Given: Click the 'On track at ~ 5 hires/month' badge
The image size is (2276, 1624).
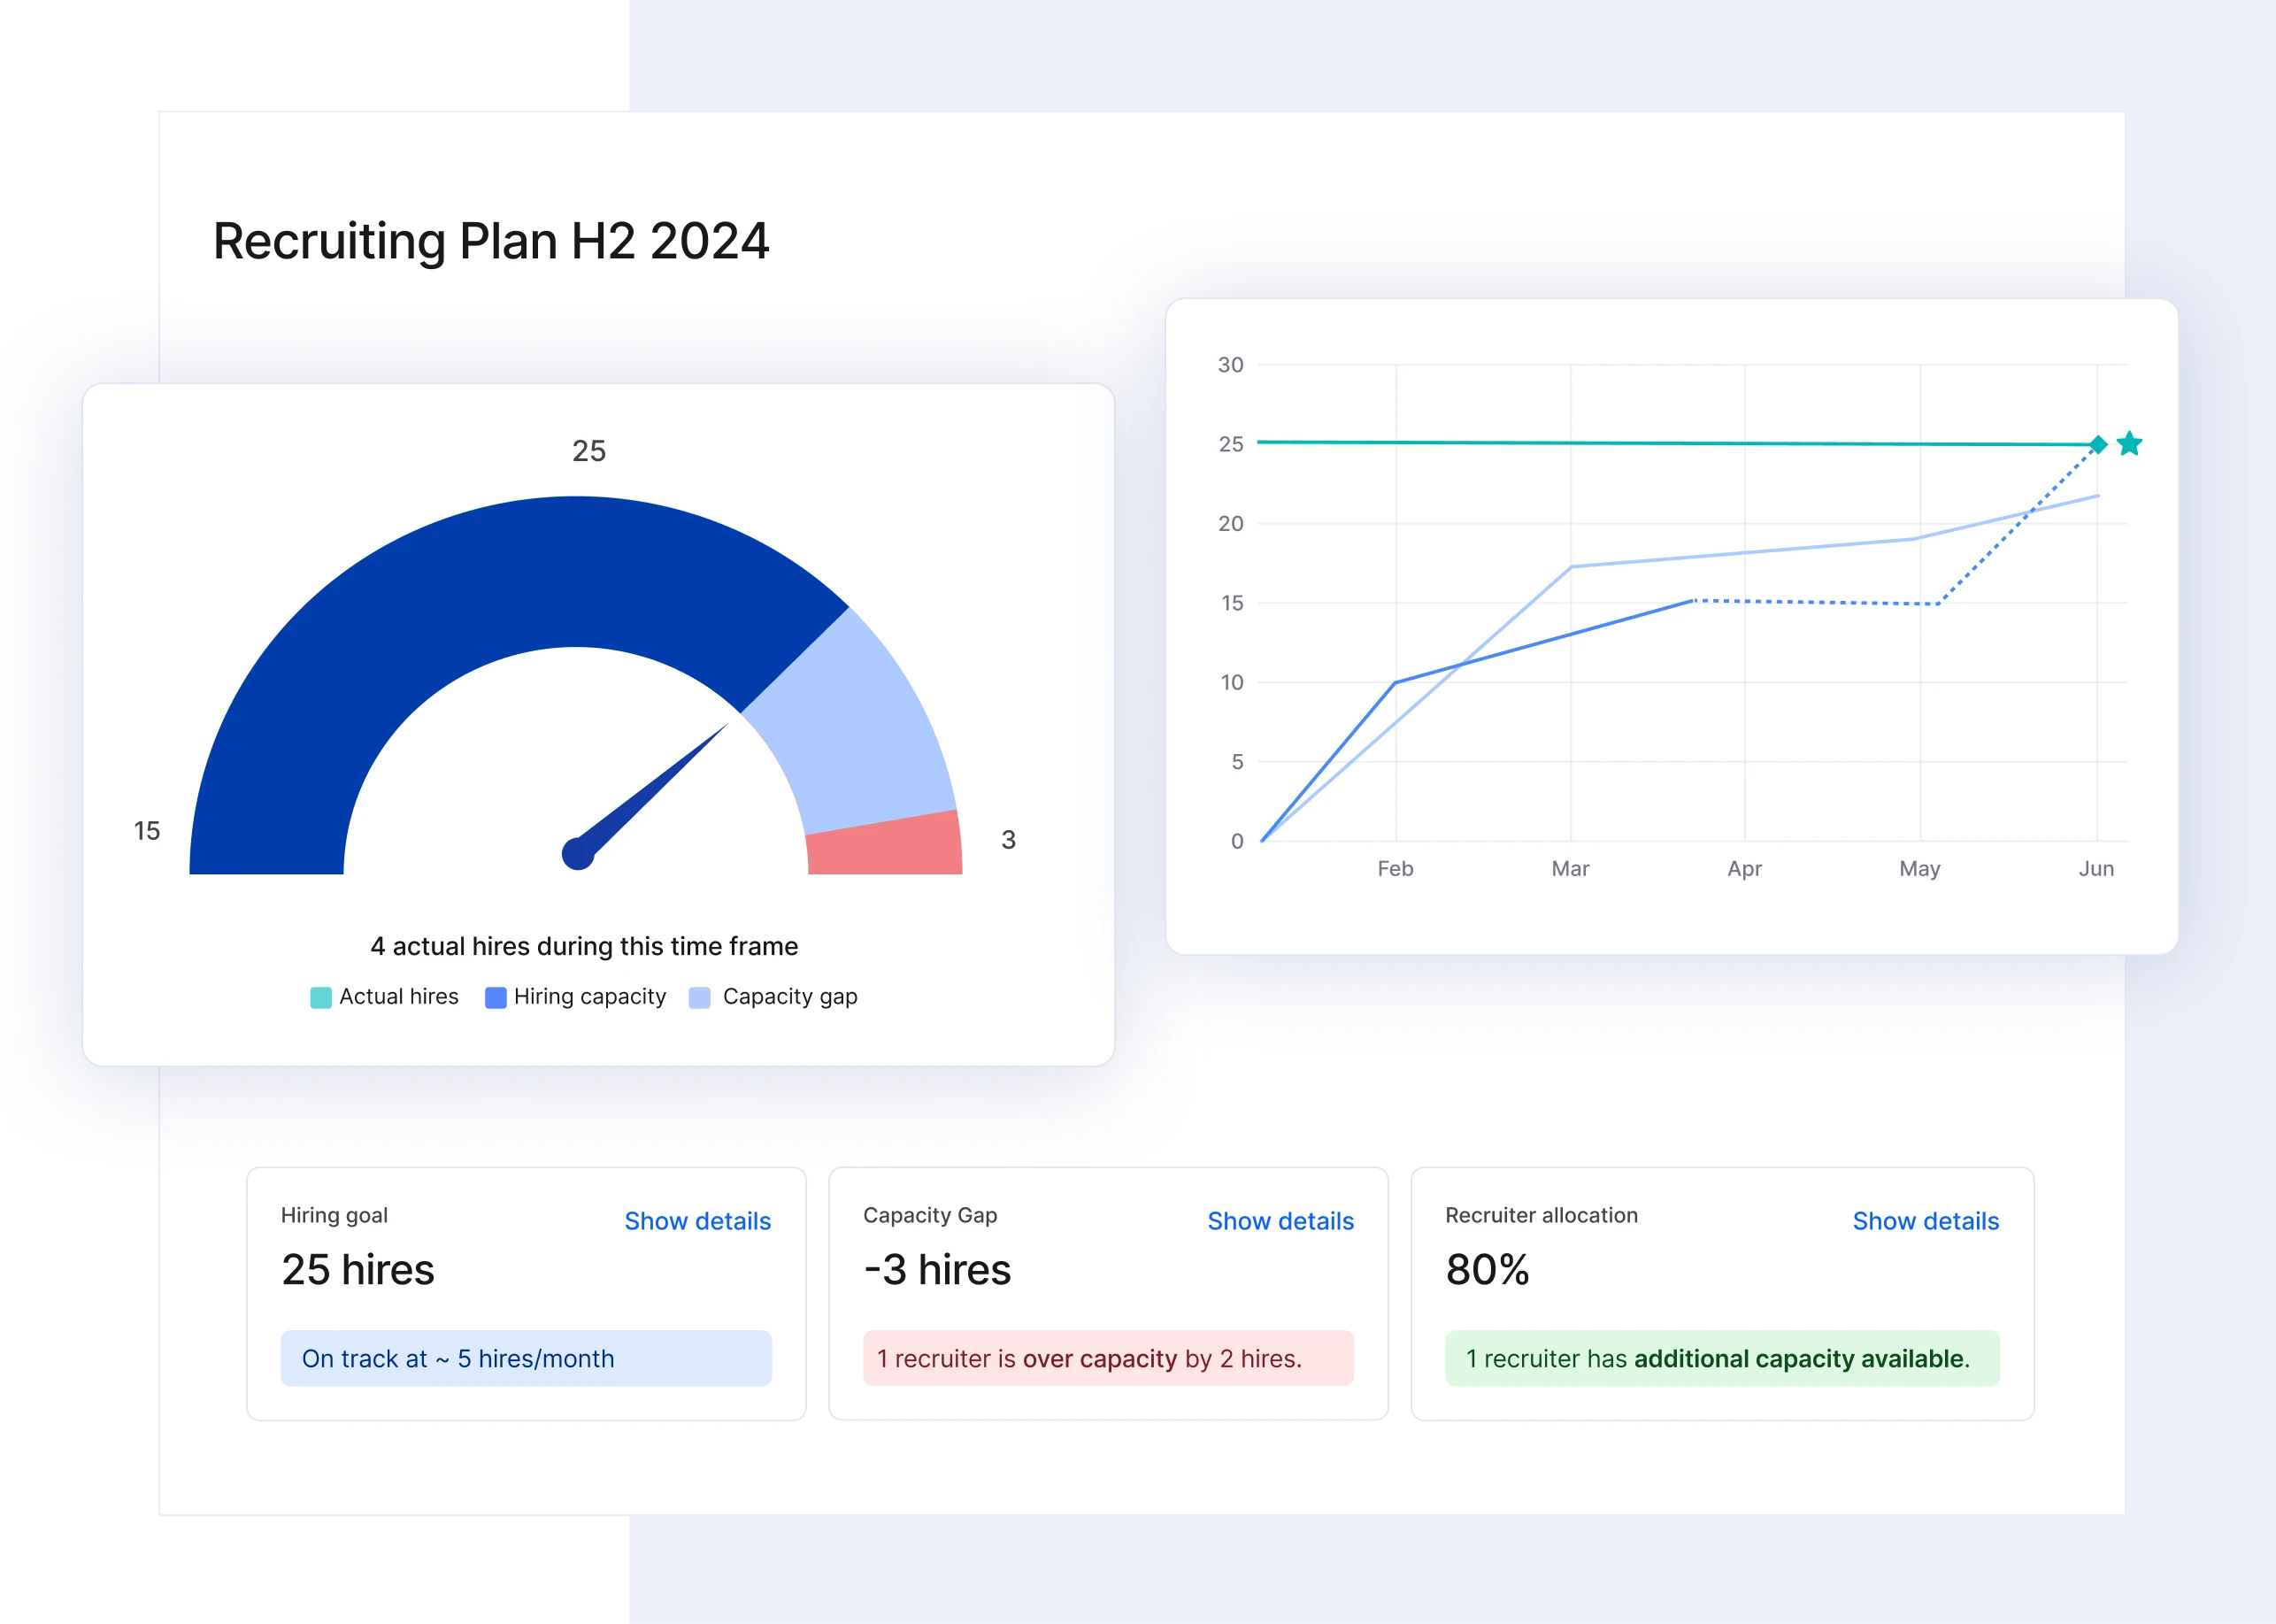Looking at the screenshot, I should (526, 1358).
